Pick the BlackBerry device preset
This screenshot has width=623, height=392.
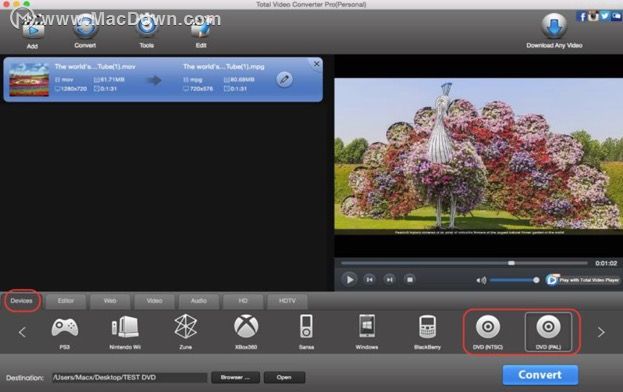pos(428,332)
